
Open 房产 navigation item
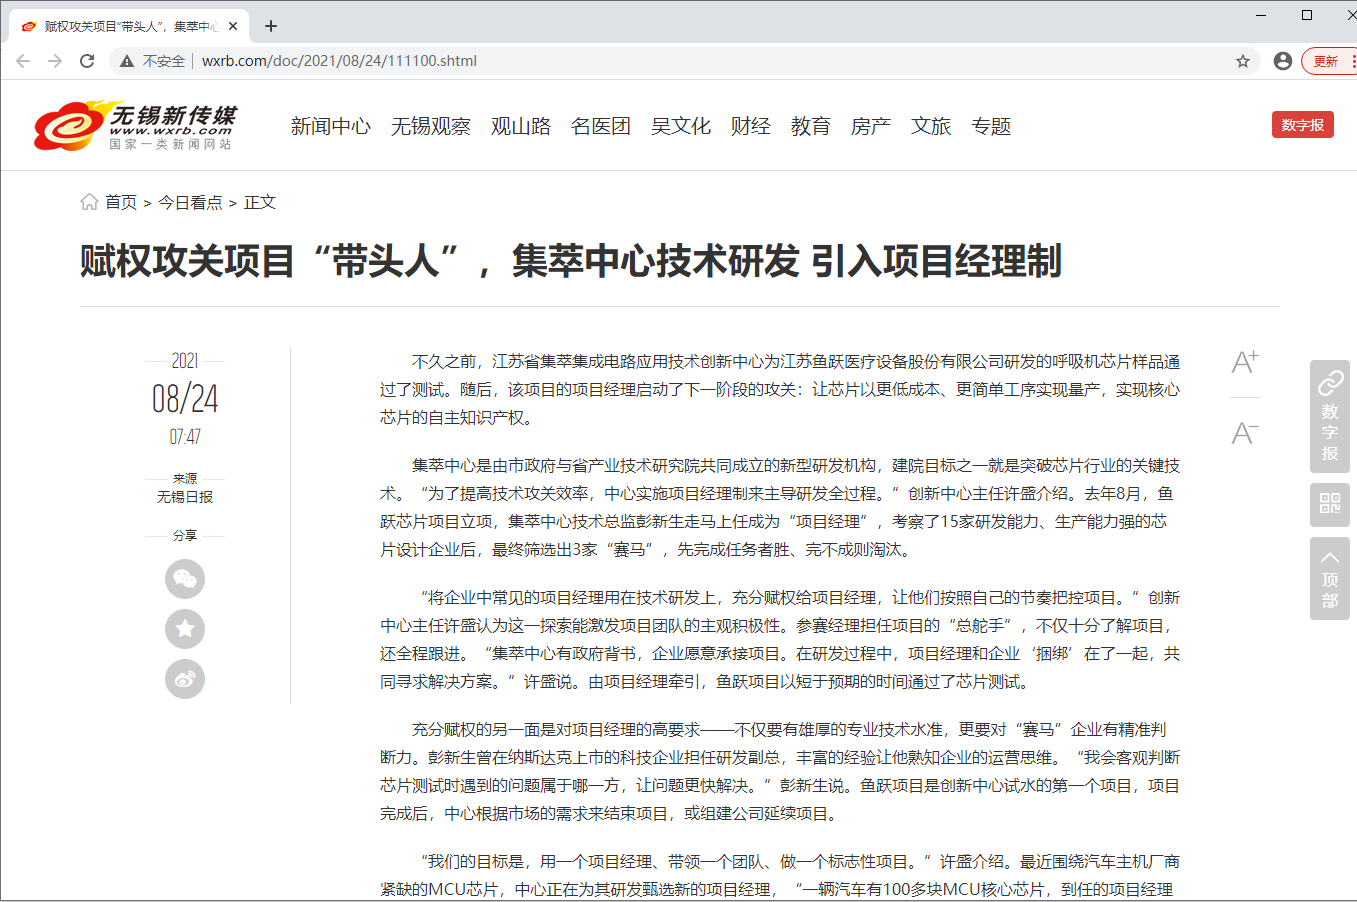pos(871,126)
